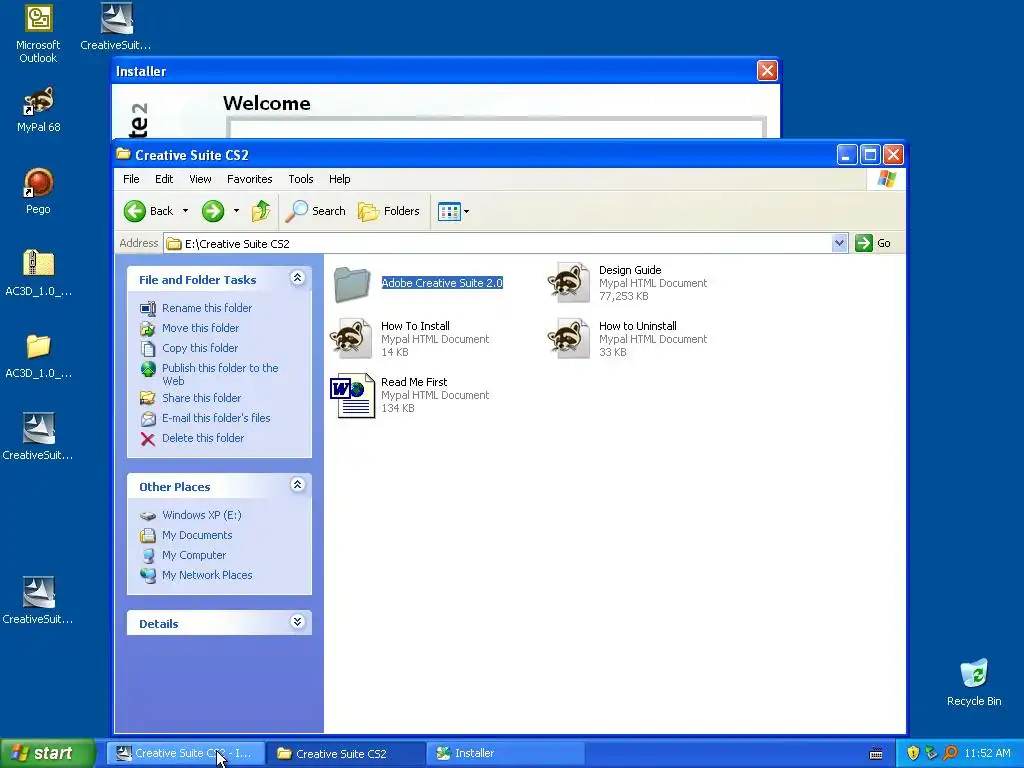Image resolution: width=1024 pixels, height=768 pixels.
Task: Go to My Documents
Action: 197,535
